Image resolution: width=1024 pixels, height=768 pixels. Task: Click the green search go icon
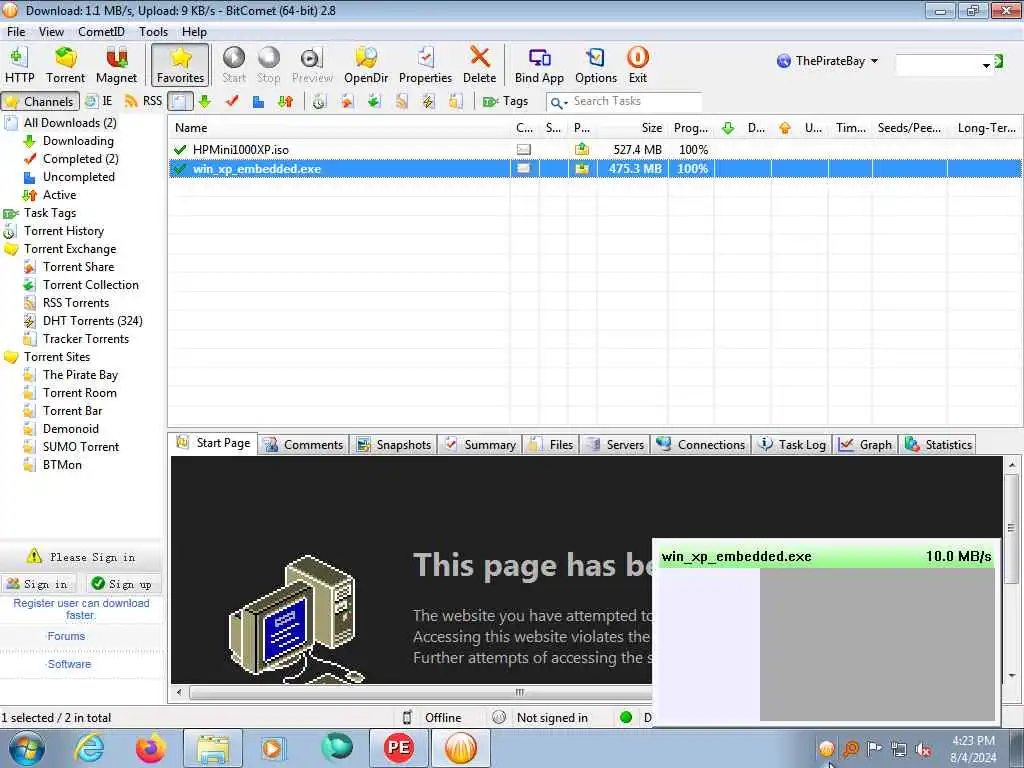[999, 61]
